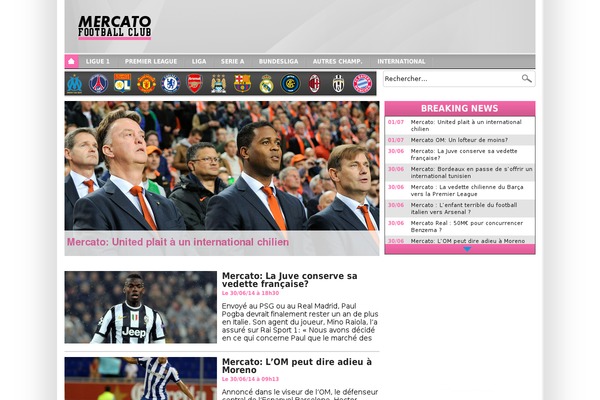Click the 'BREAKING NEWS' panel header
The height and width of the screenshot is (400, 600).
(x=460, y=108)
